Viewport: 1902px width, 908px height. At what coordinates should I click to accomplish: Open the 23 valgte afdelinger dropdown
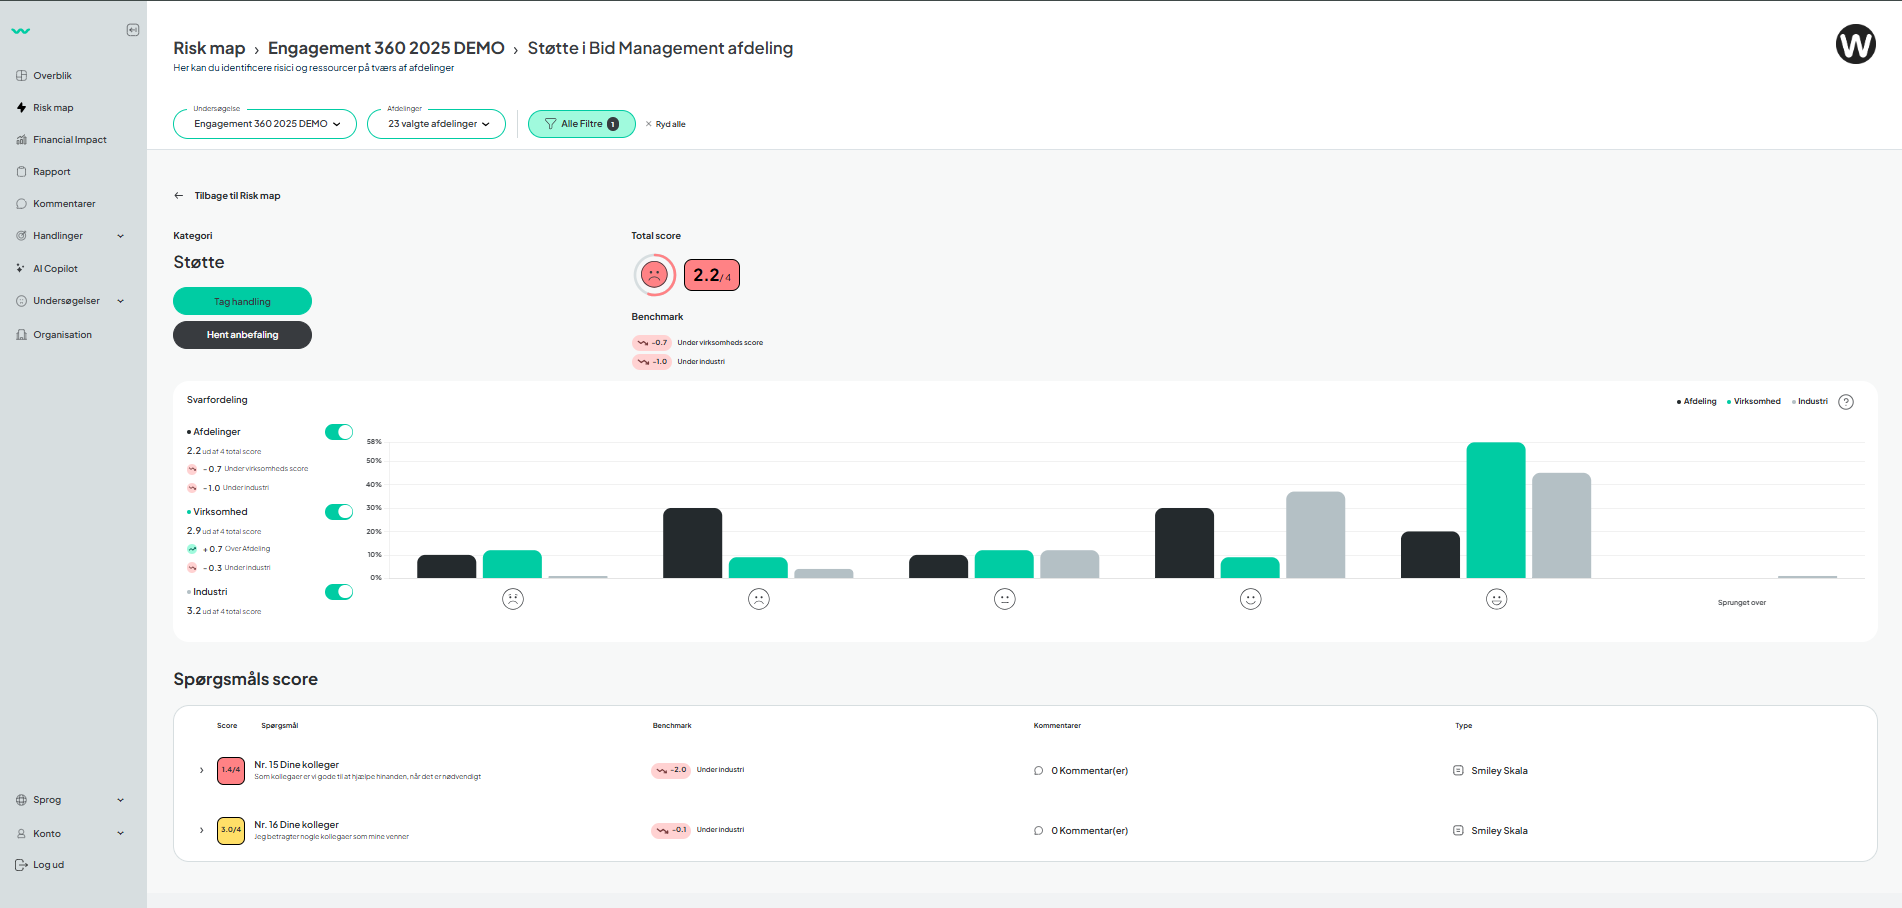pos(436,124)
